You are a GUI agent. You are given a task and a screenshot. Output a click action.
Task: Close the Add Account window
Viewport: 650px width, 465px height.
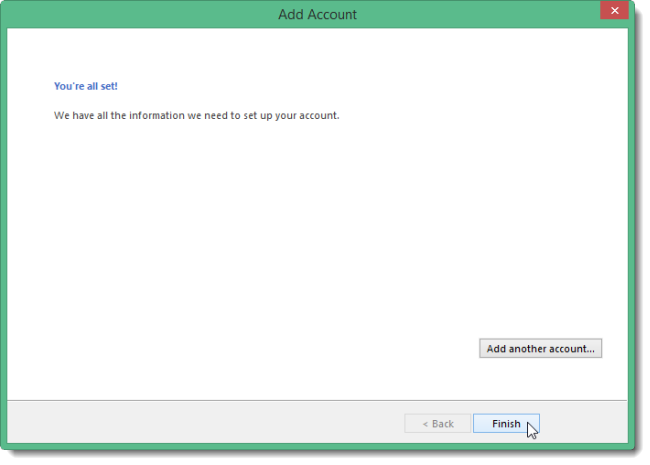(x=614, y=11)
